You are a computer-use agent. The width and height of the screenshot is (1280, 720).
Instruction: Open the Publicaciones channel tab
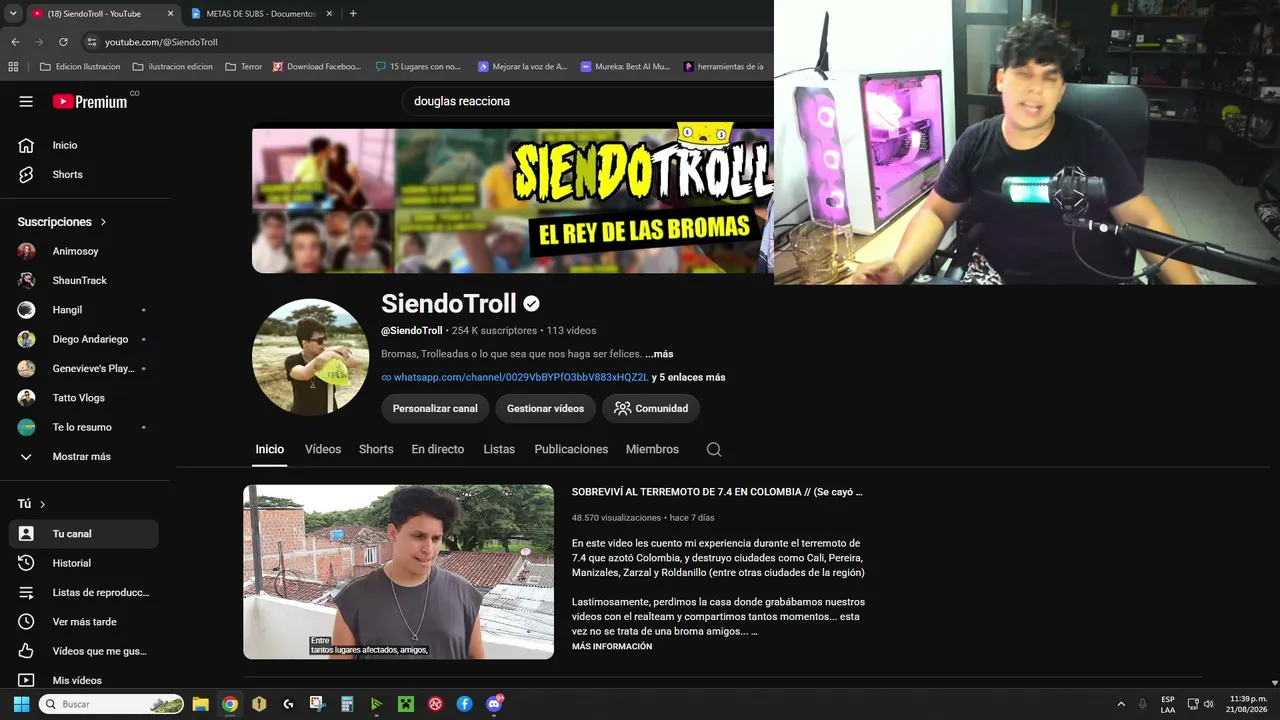pos(571,449)
